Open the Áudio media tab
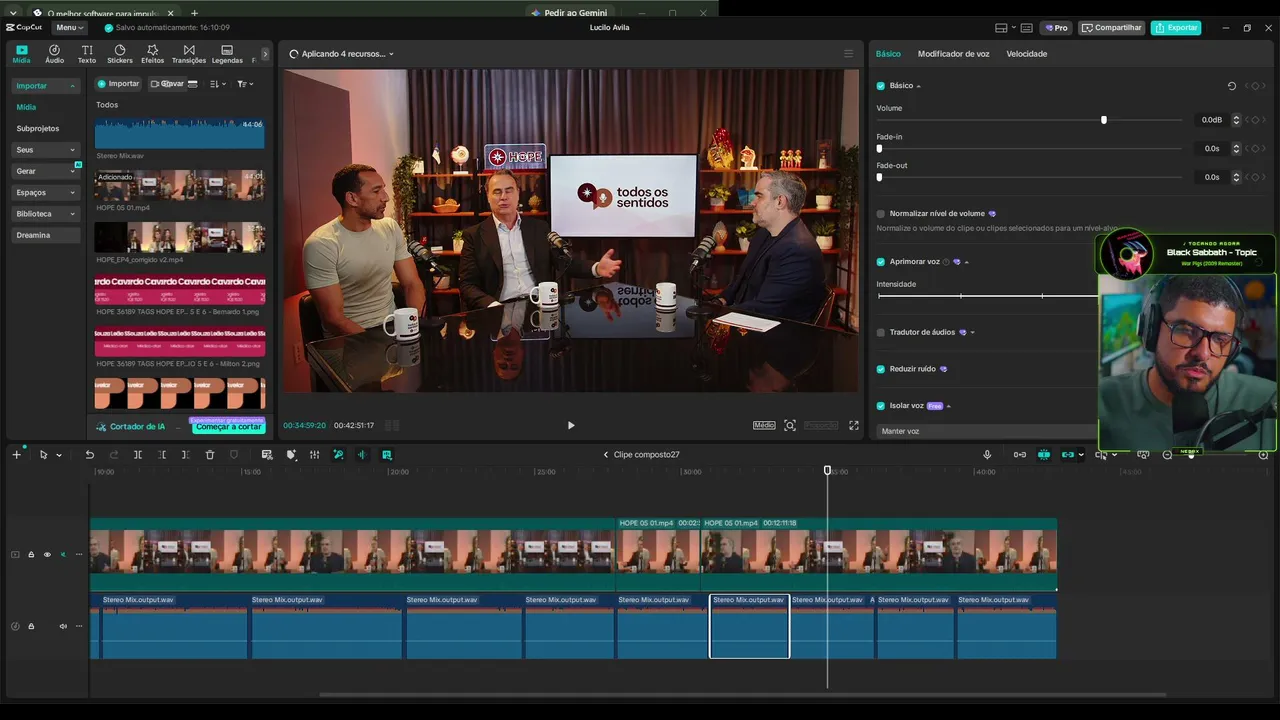The height and width of the screenshot is (720, 1280). (x=54, y=54)
